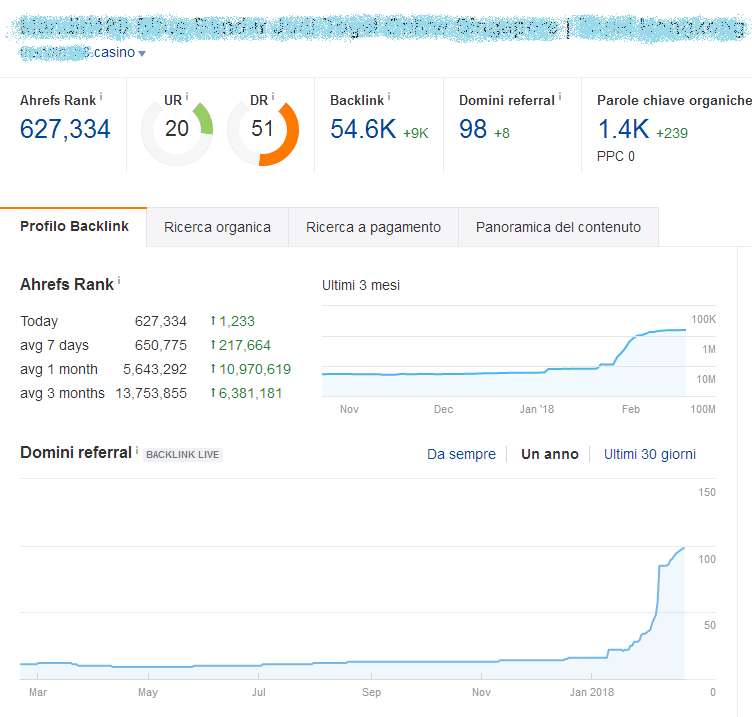Click the UR info icon
The height and width of the screenshot is (717, 752).
187,96
